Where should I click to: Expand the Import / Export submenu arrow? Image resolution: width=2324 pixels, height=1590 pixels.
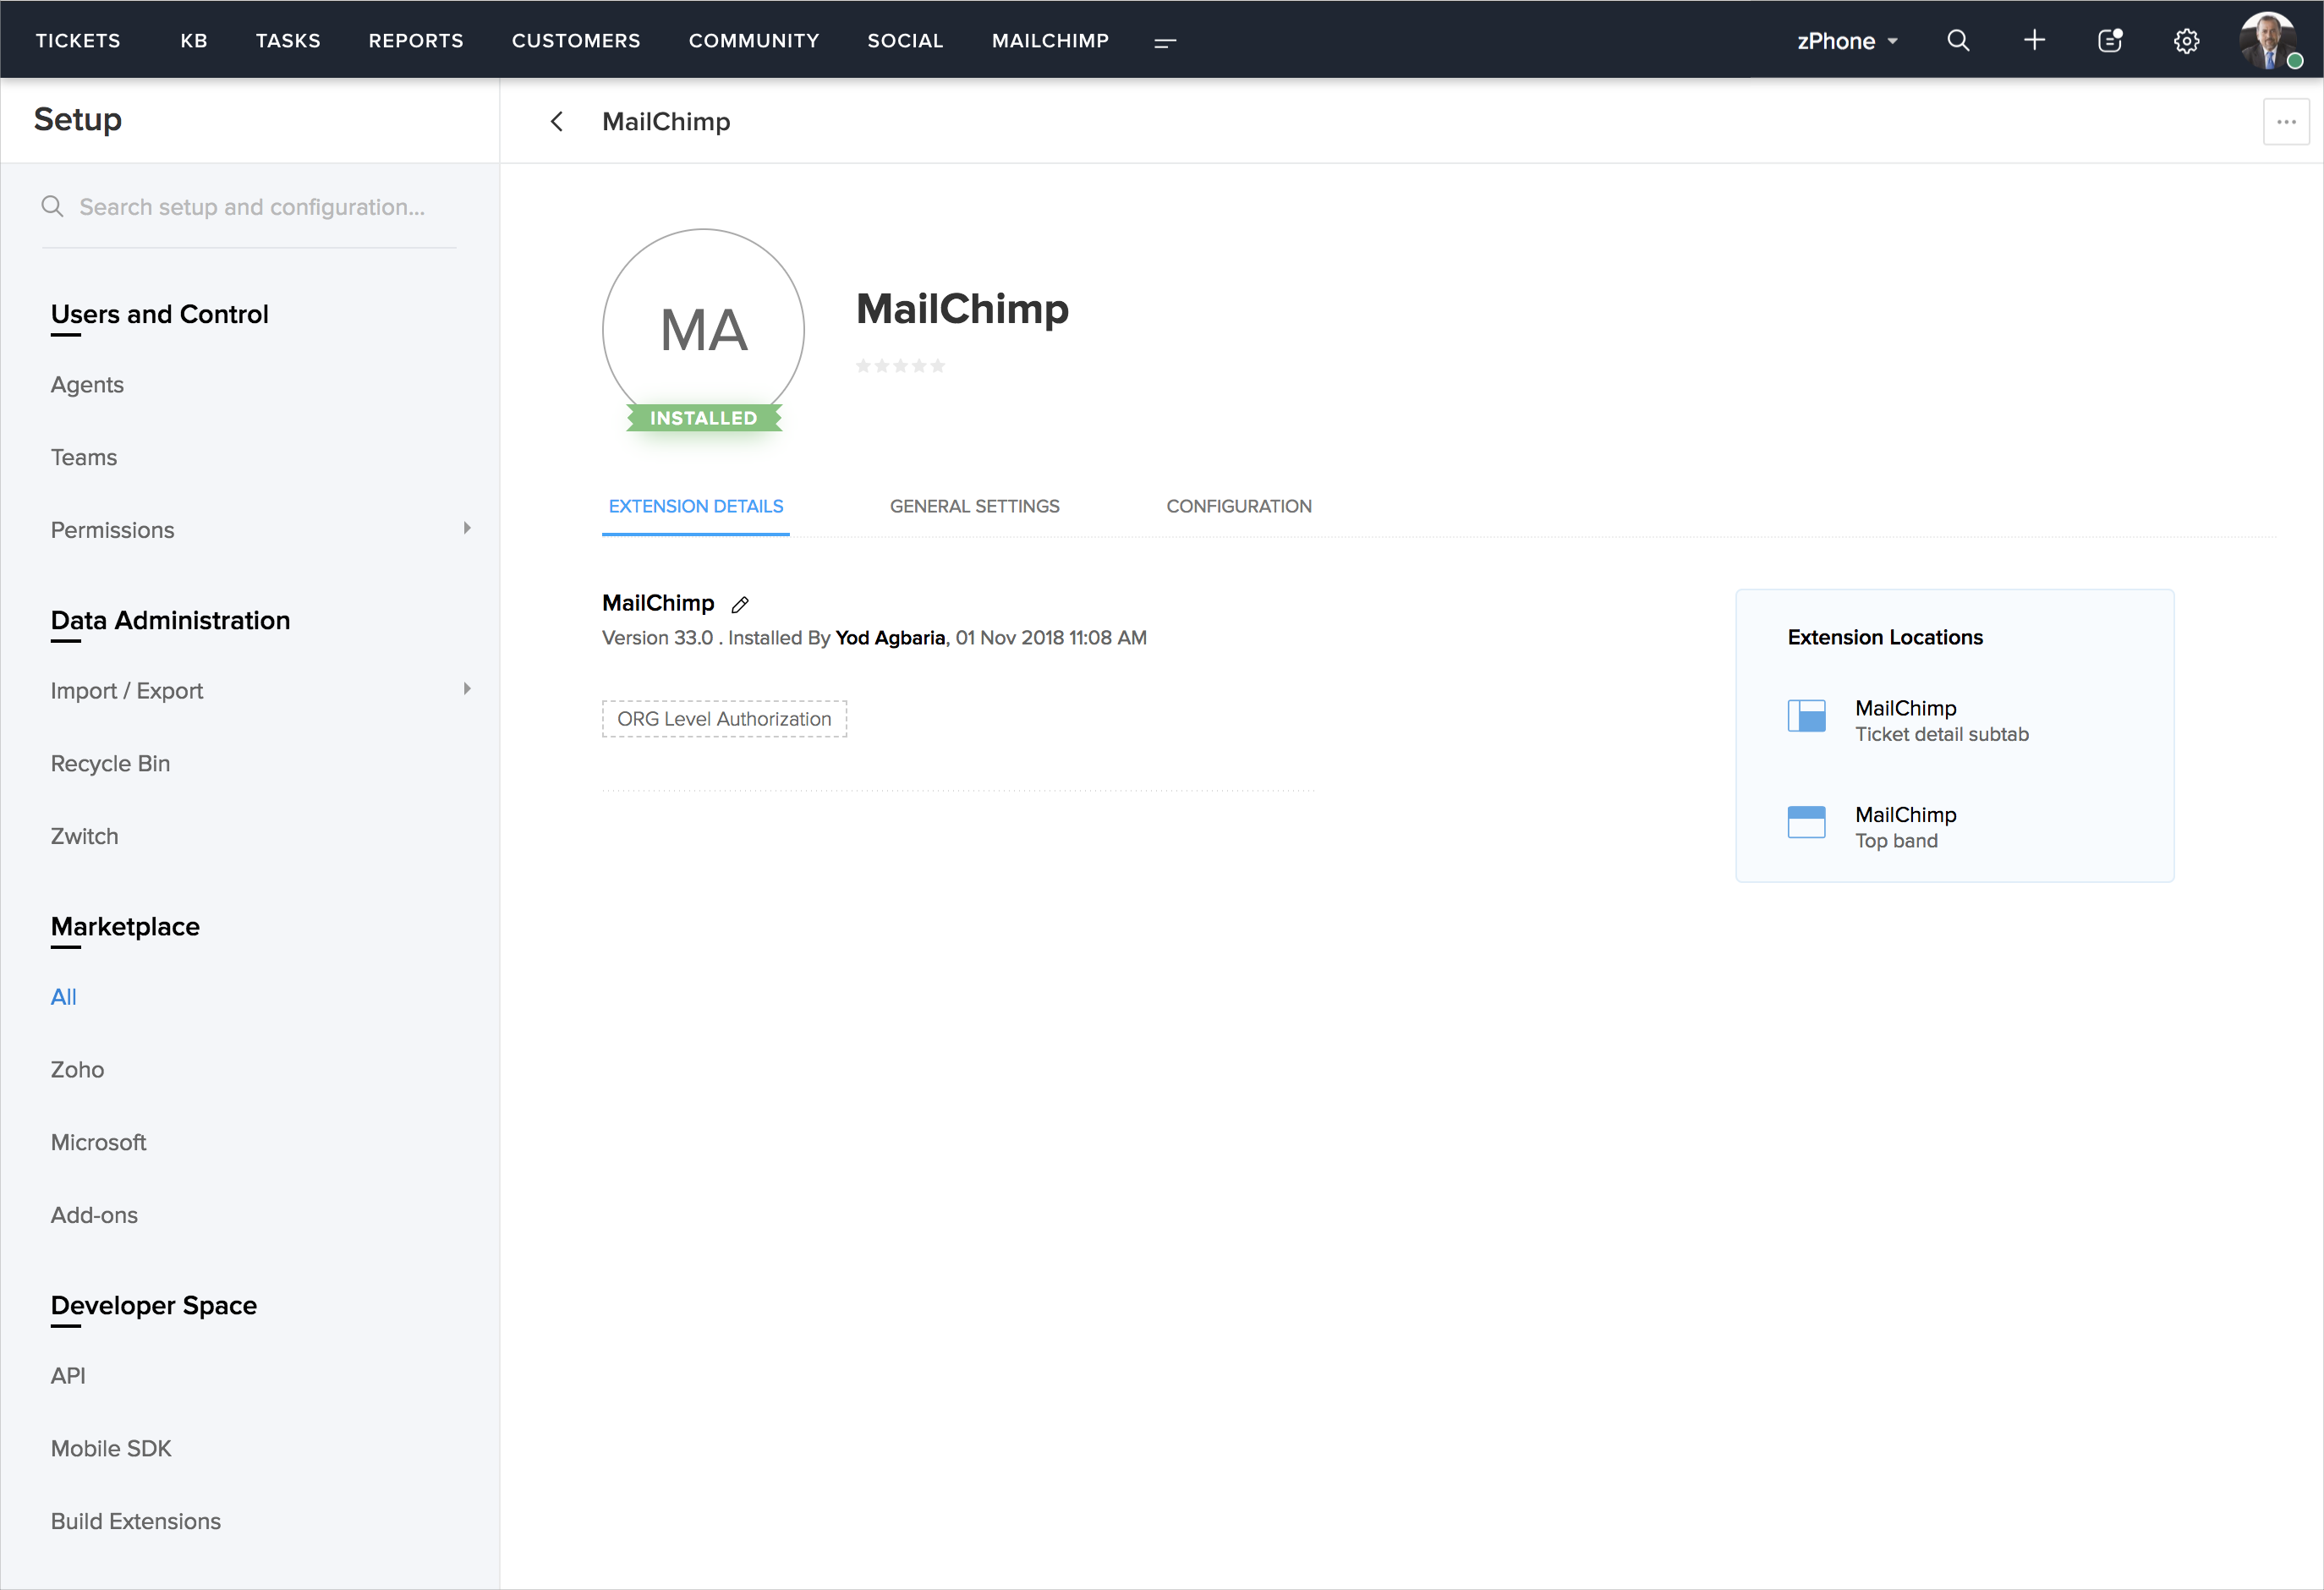[x=467, y=689]
